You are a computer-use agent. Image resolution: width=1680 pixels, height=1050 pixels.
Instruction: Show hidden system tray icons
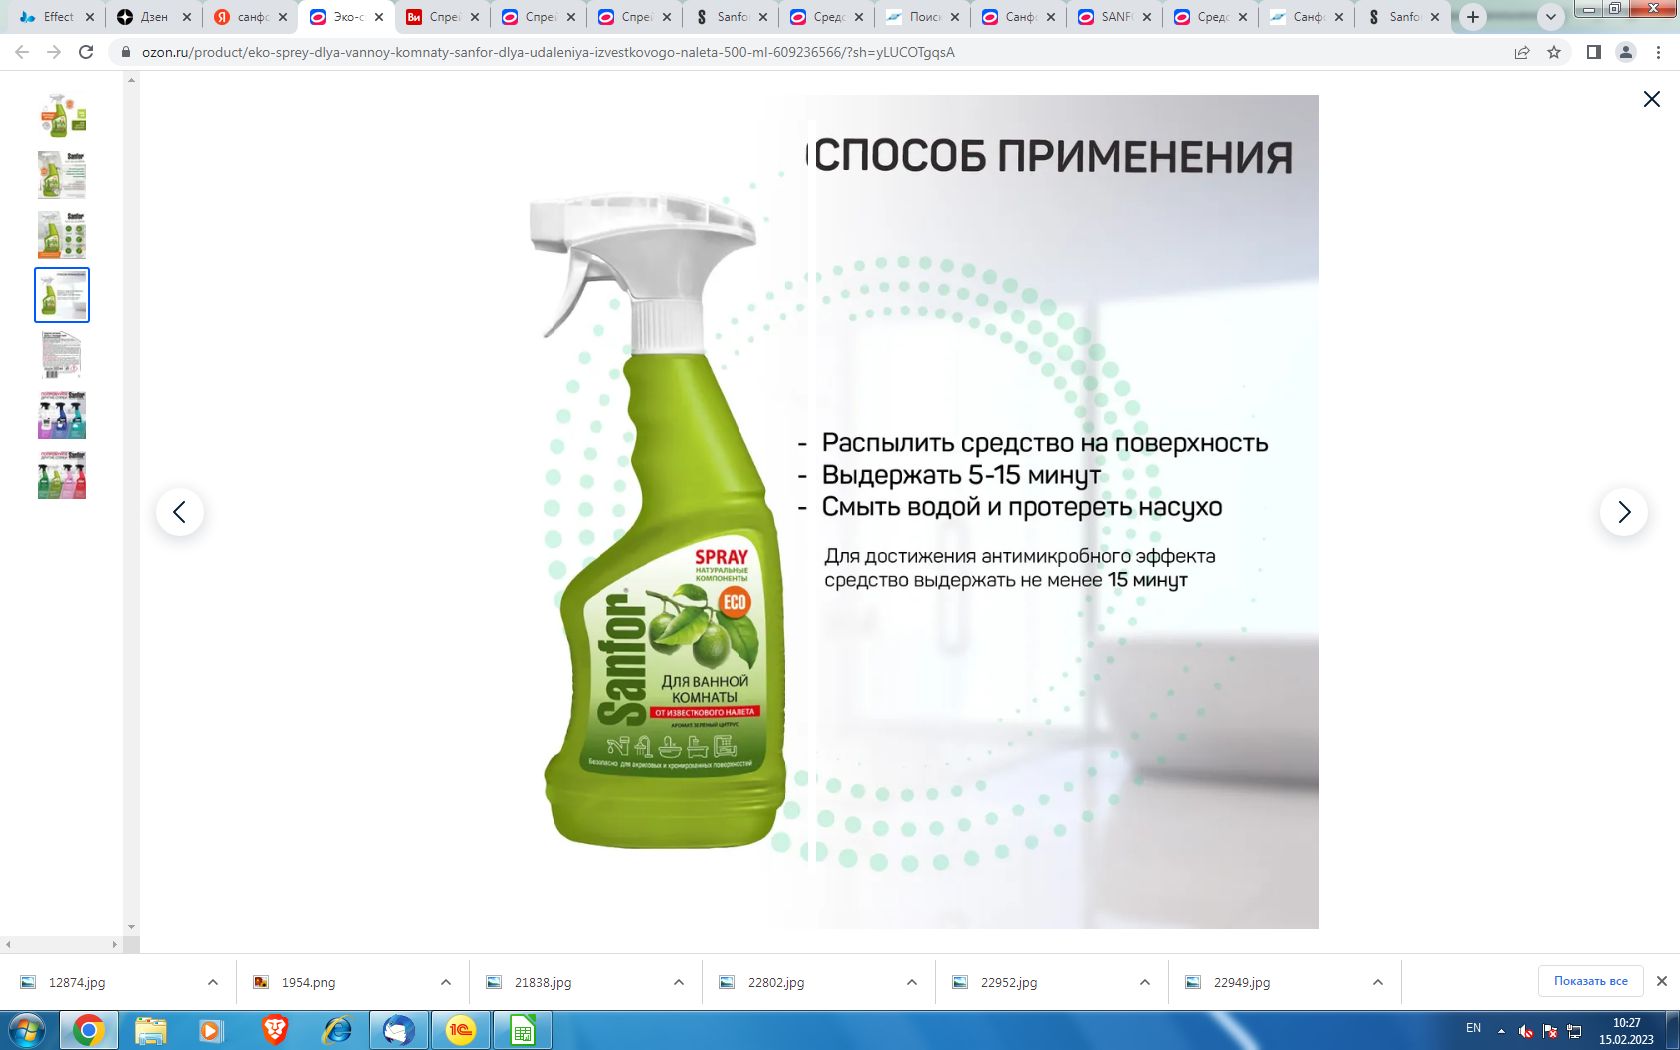coord(1501,1030)
